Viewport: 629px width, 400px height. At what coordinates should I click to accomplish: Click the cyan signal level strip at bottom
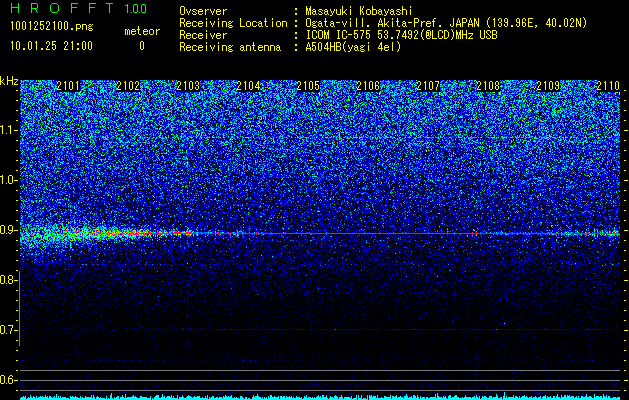pyautogui.click(x=320, y=397)
